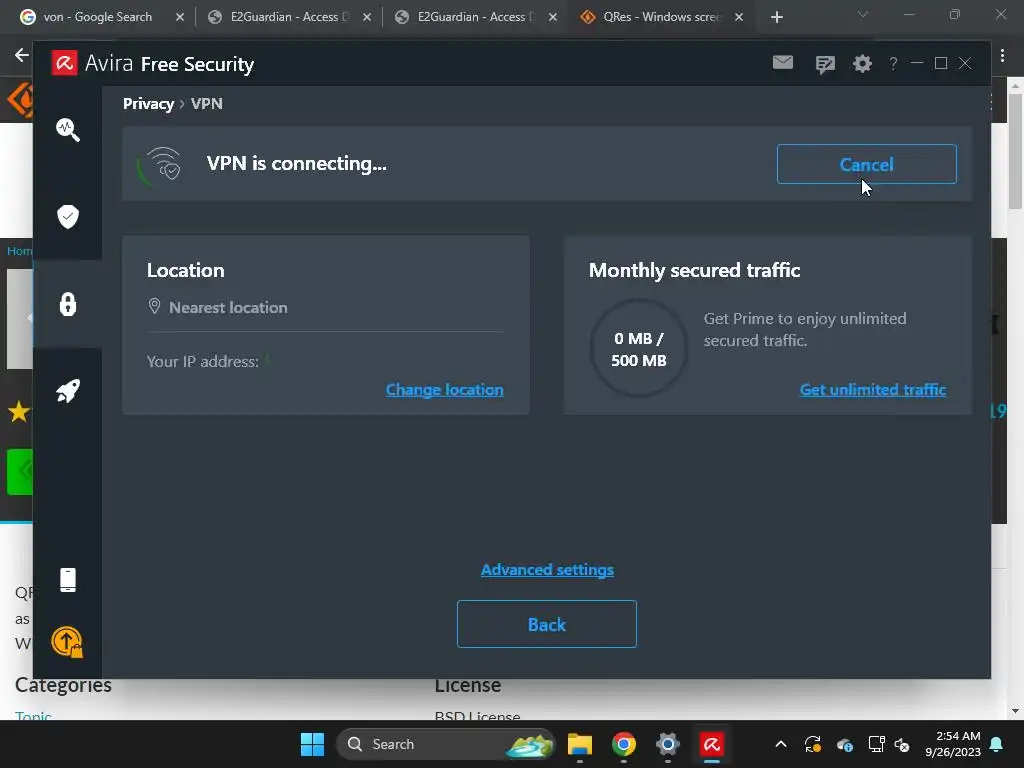
Task: Open the Status scan sidebar icon
Action: tap(68, 129)
